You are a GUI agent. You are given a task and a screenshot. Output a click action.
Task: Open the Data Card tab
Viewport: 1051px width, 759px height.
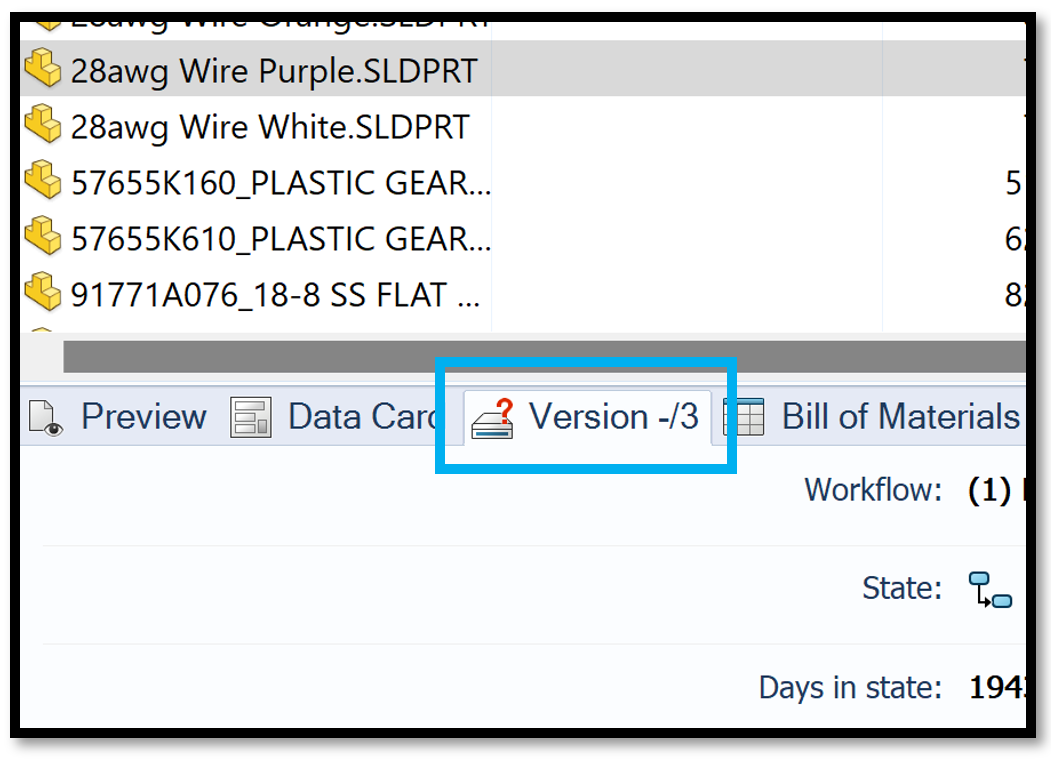tap(361, 417)
